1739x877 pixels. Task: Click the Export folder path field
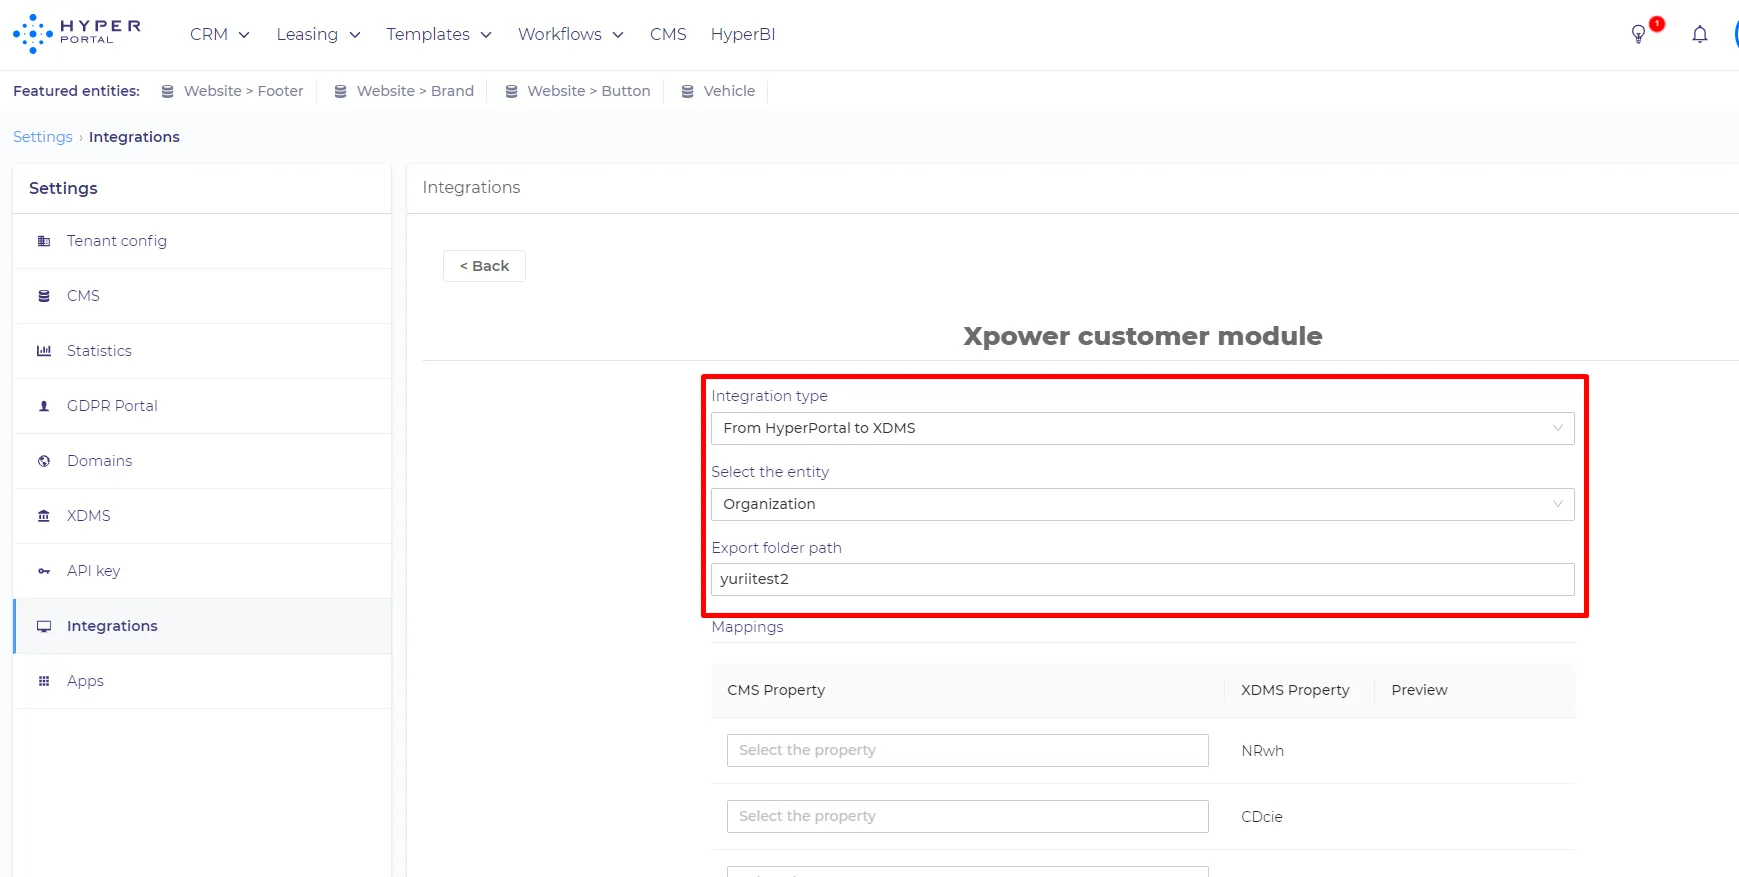coord(1143,579)
